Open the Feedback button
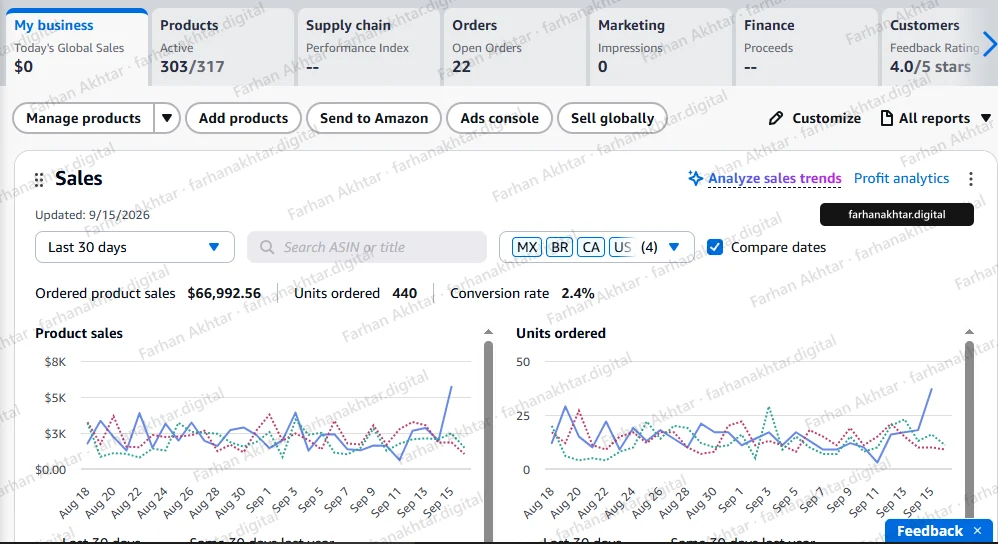This screenshot has width=998, height=544. [x=929, y=531]
